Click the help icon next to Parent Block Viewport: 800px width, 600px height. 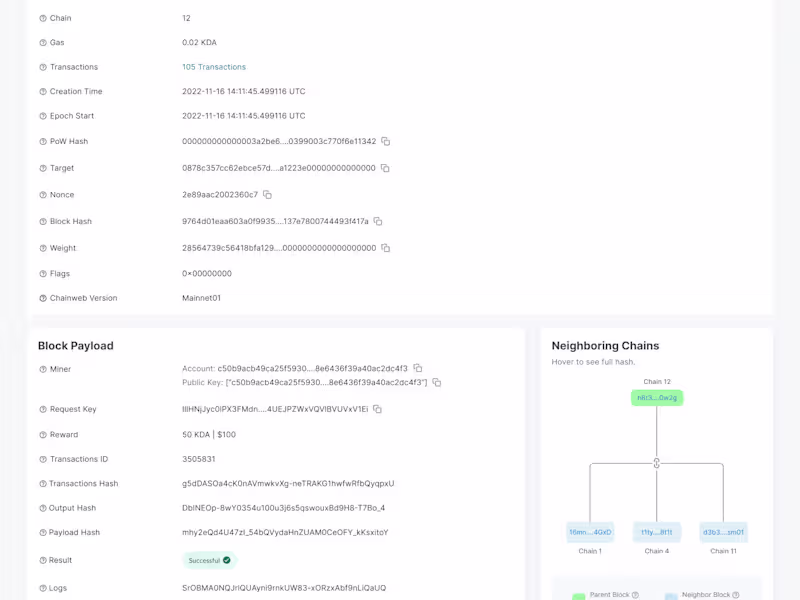[636, 595]
